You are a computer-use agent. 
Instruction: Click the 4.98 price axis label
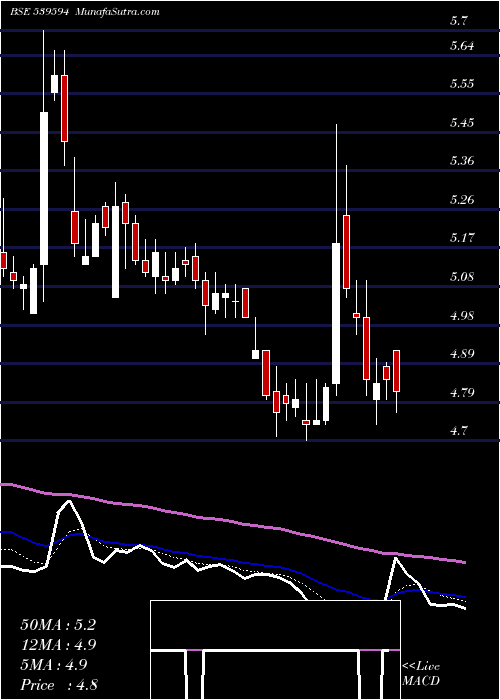(x=462, y=315)
